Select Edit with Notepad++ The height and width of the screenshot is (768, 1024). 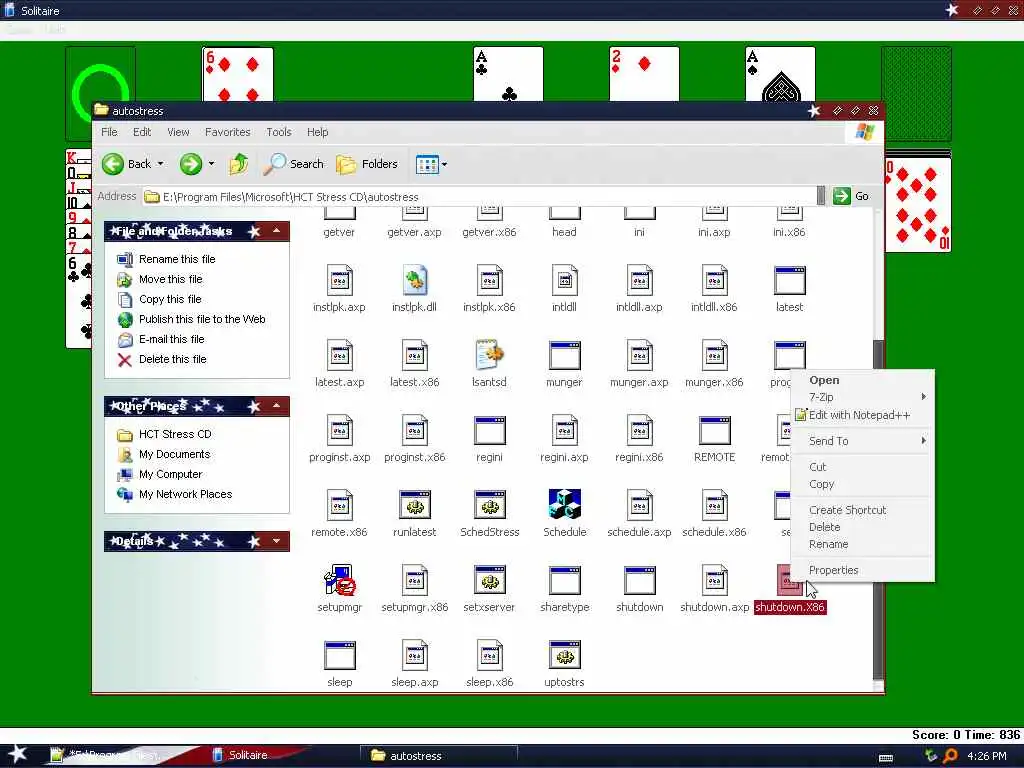(862, 415)
